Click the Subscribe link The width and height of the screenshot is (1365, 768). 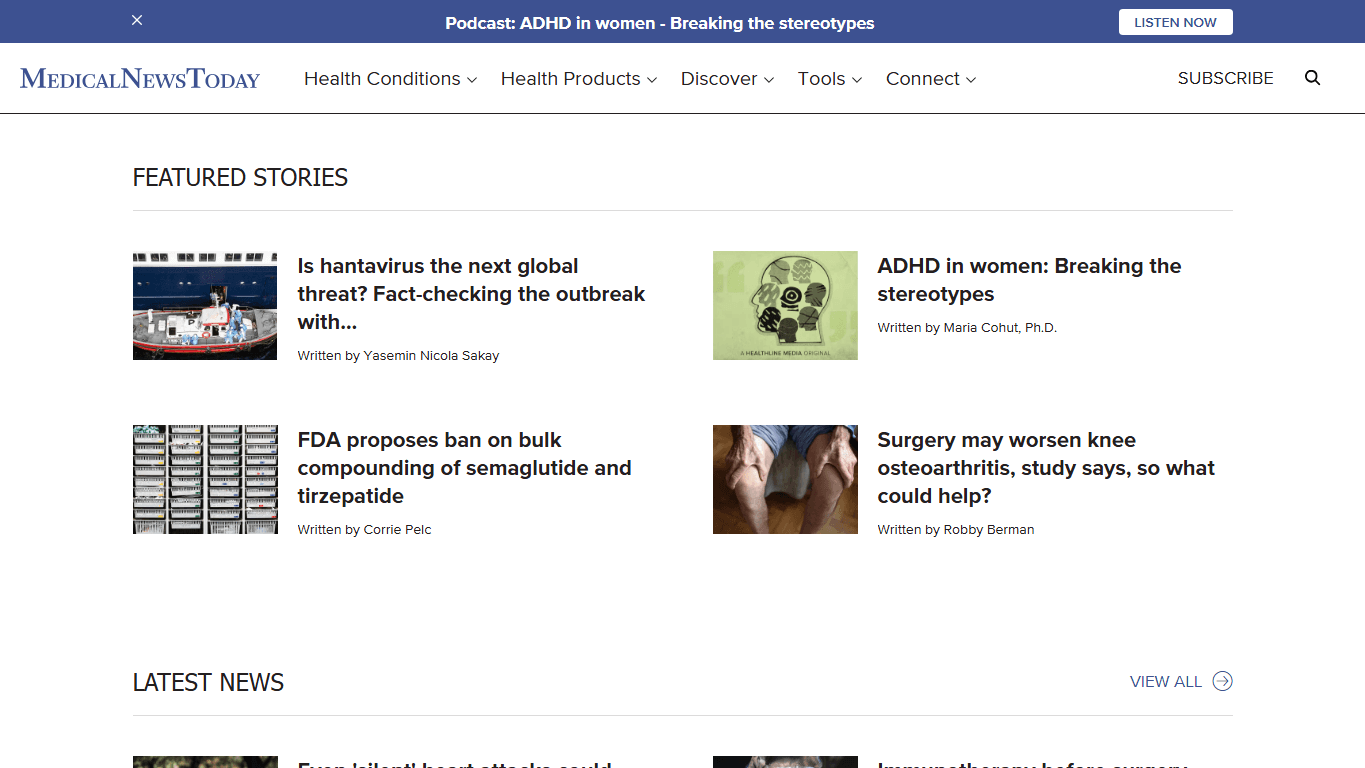tap(1225, 78)
